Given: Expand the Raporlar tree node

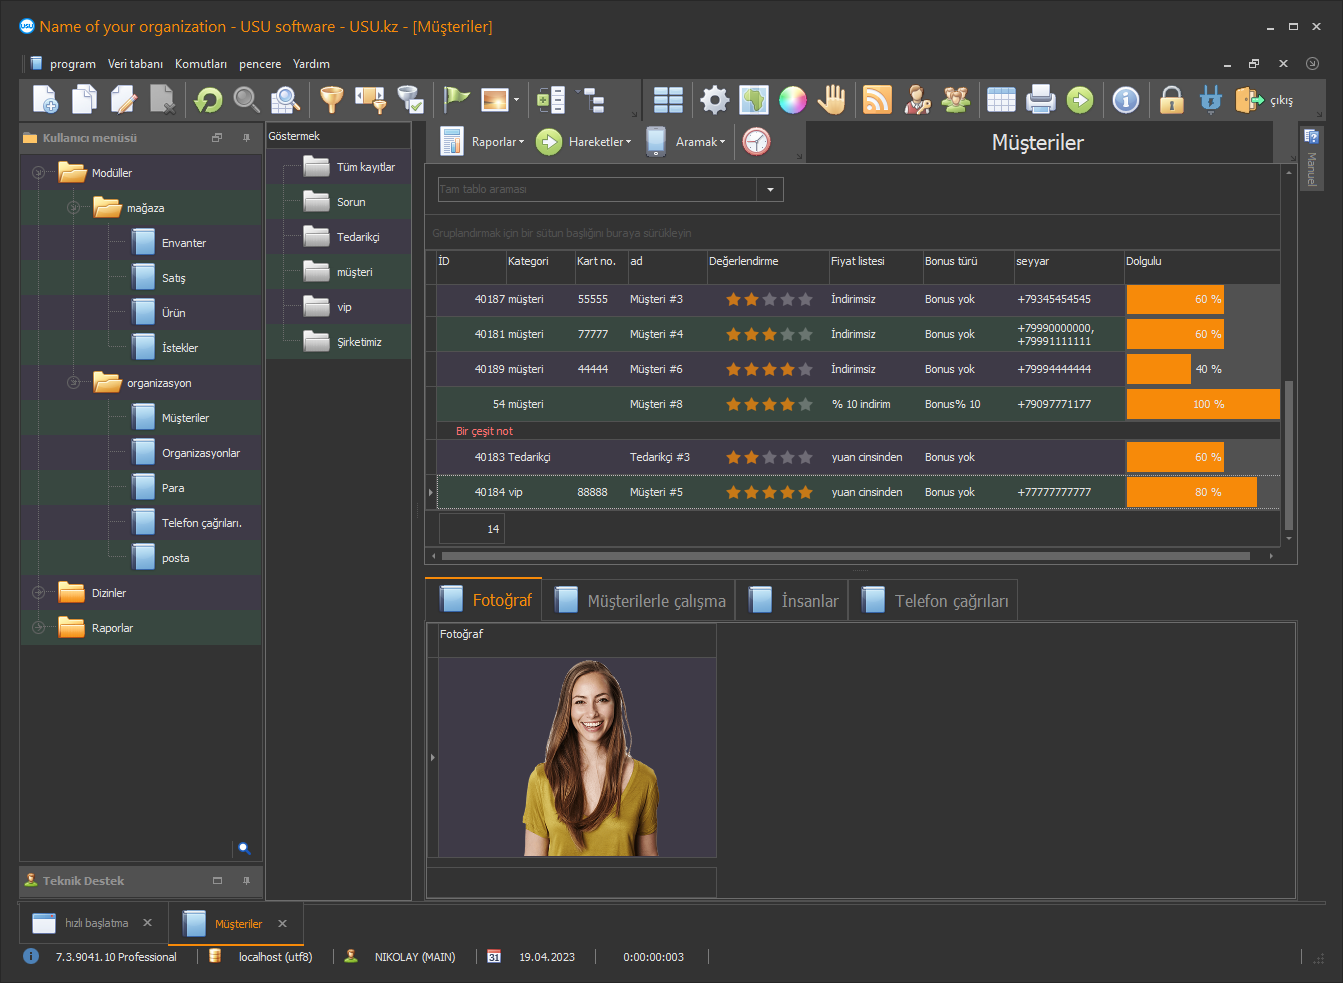Looking at the screenshot, I should (x=38, y=628).
